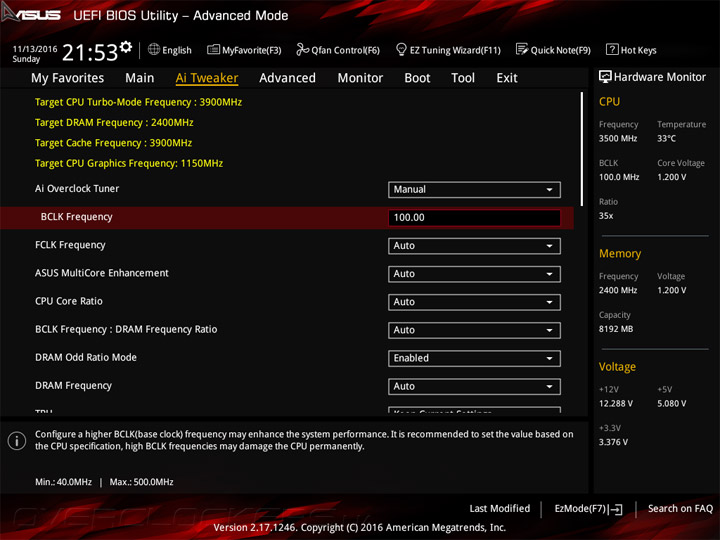The height and width of the screenshot is (540, 720).
Task: Expand ASUS MultiCore Enhancement dropdown
Action: [x=474, y=274]
